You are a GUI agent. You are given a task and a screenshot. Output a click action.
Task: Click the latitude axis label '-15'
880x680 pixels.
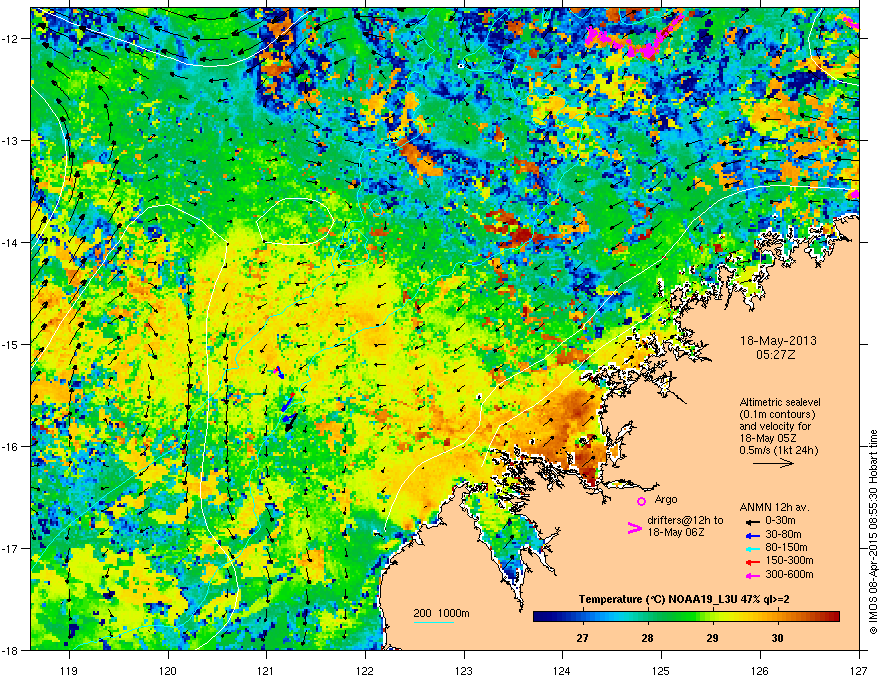click(10, 344)
